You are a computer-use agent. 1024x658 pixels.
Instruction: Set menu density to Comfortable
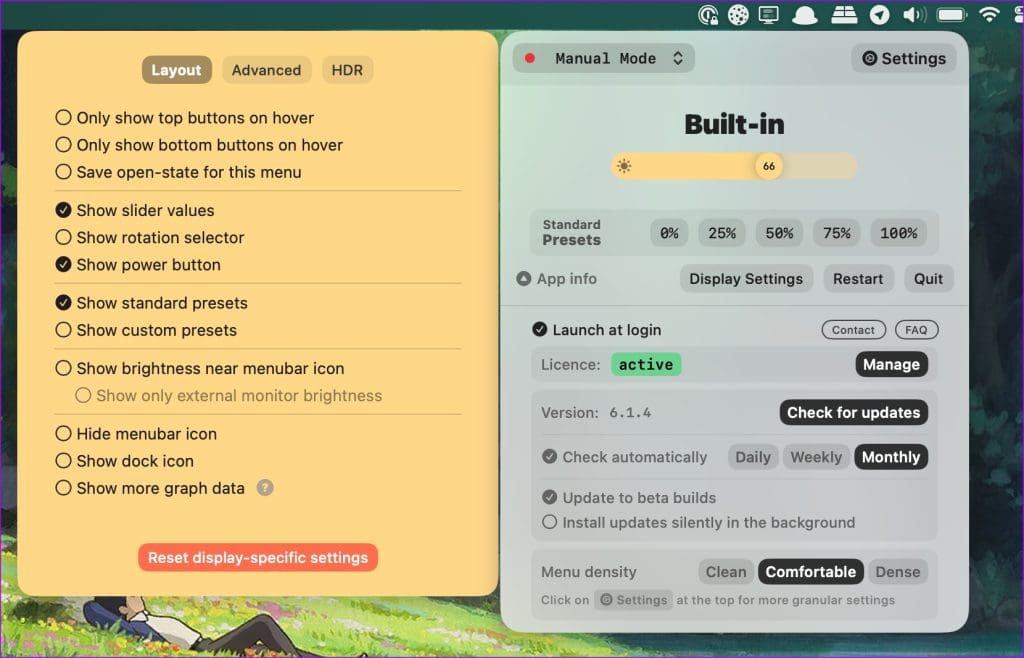pos(810,572)
